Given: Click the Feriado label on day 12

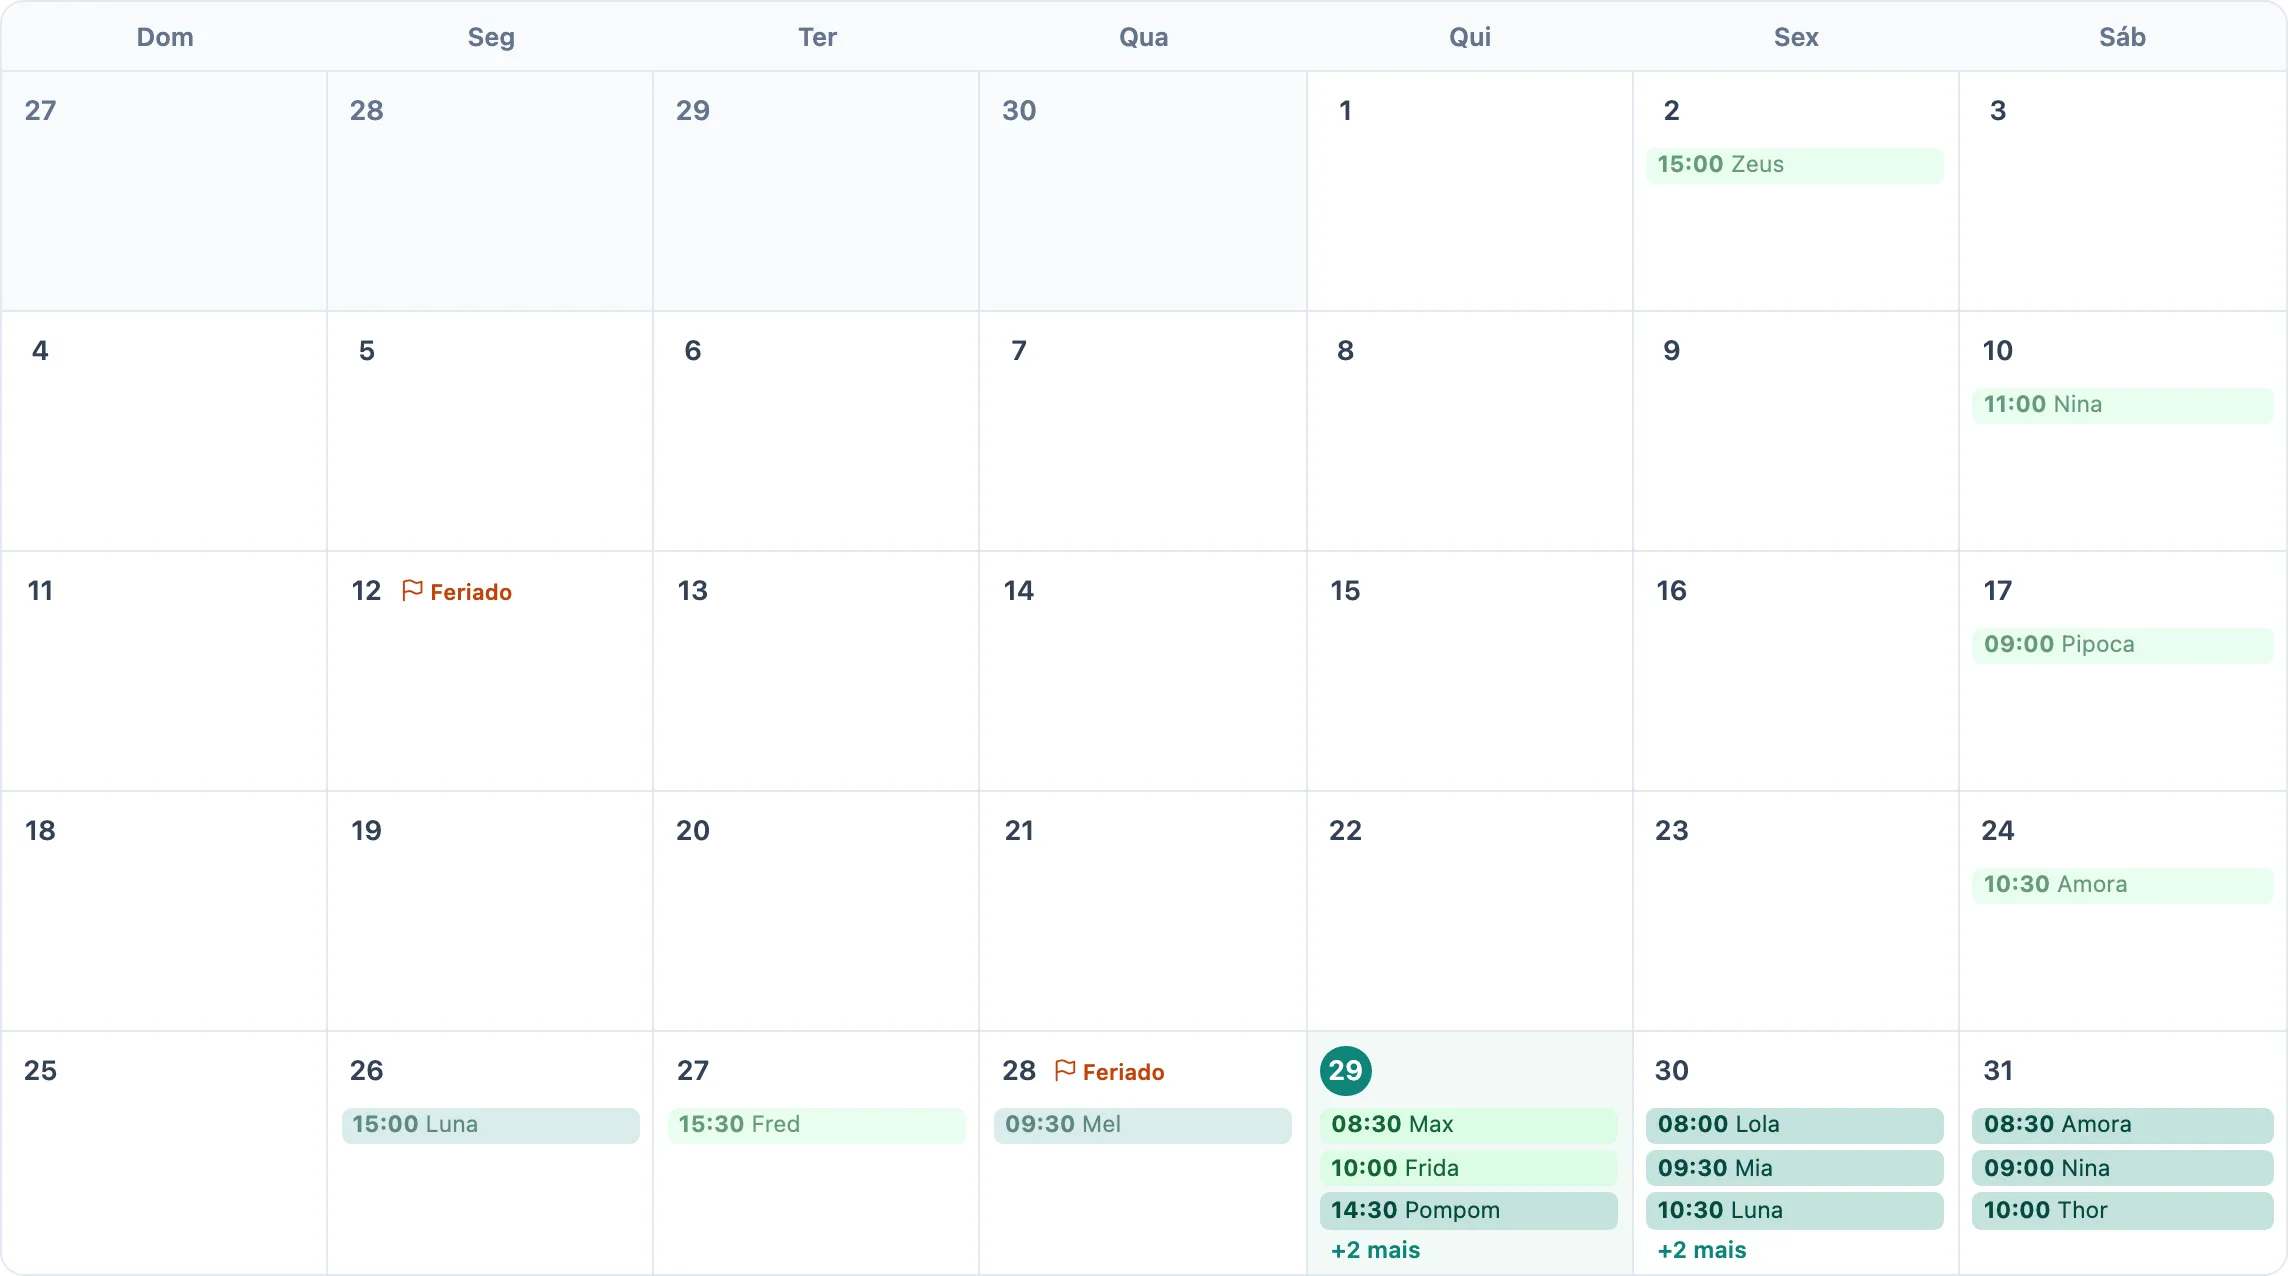Looking at the screenshot, I should [471, 592].
